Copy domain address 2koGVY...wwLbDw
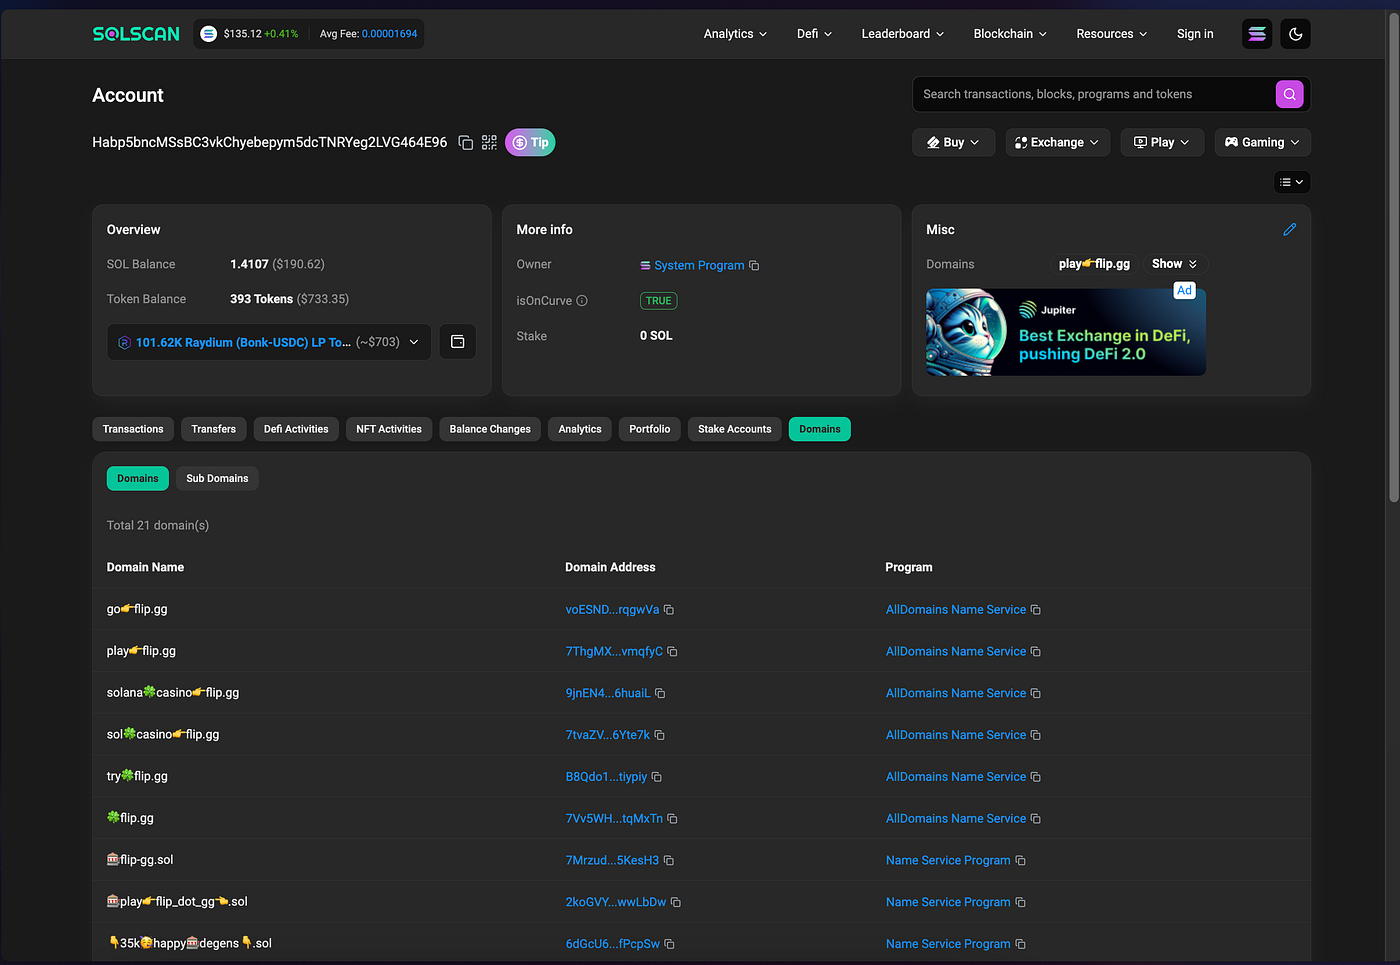The image size is (1400, 965). 676,902
